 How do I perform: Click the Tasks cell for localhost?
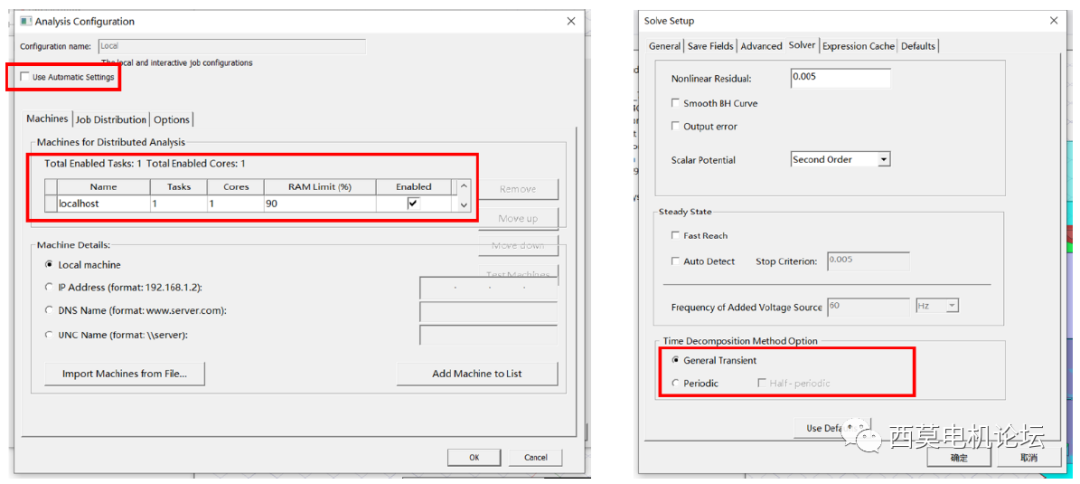(178, 204)
